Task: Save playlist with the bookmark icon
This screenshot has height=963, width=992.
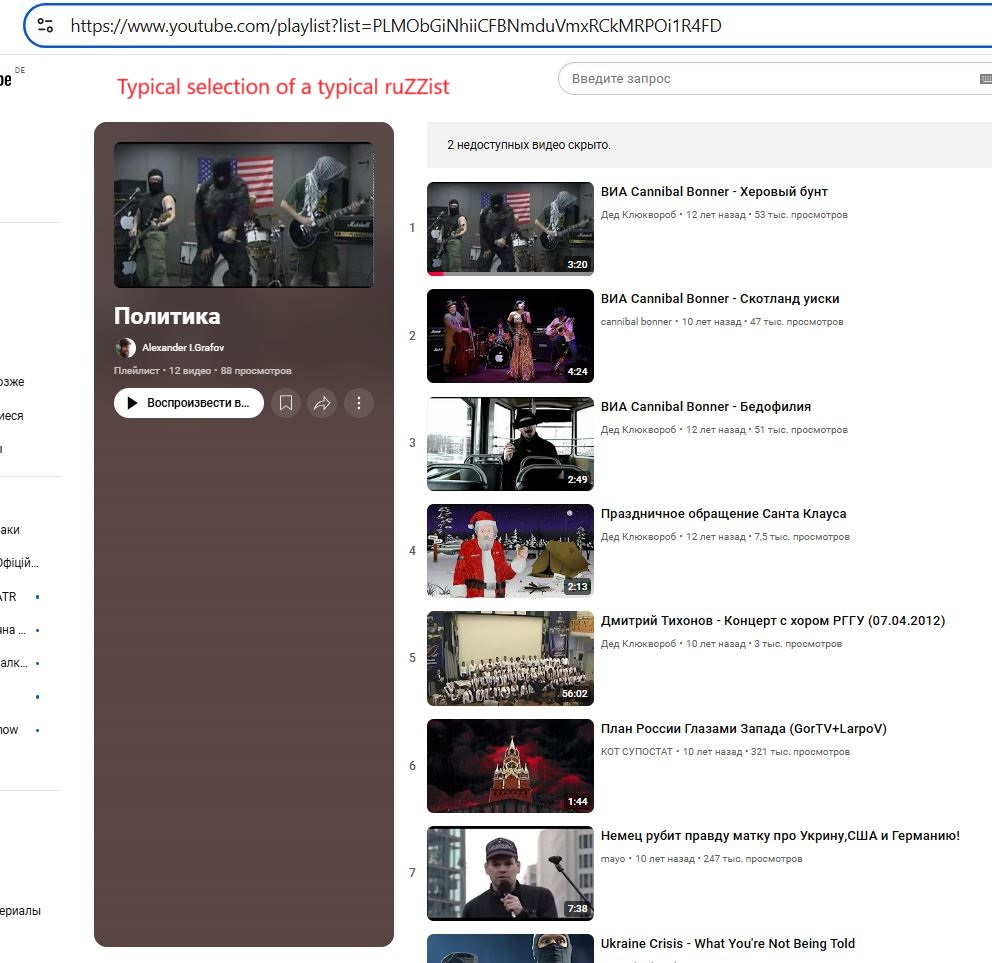Action: point(286,403)
